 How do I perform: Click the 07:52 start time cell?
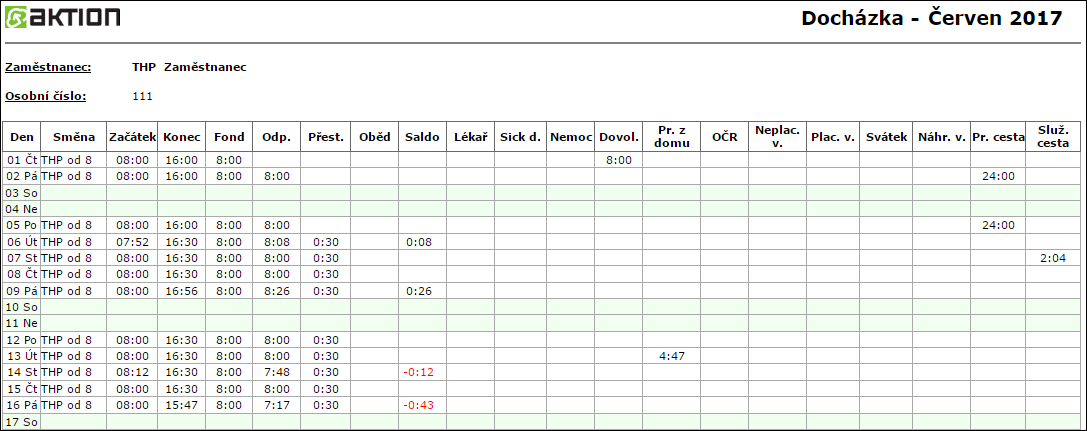pos(132,241)
